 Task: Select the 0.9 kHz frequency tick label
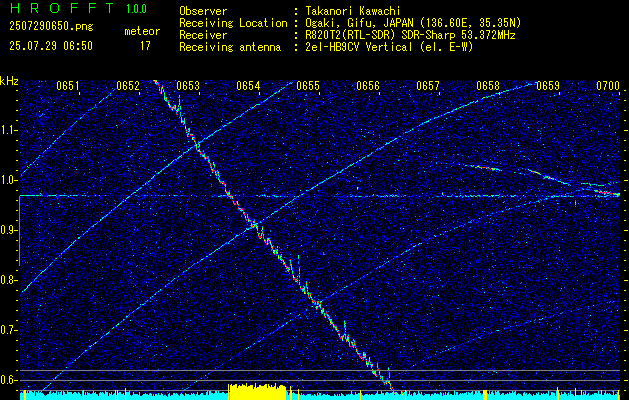9,230
